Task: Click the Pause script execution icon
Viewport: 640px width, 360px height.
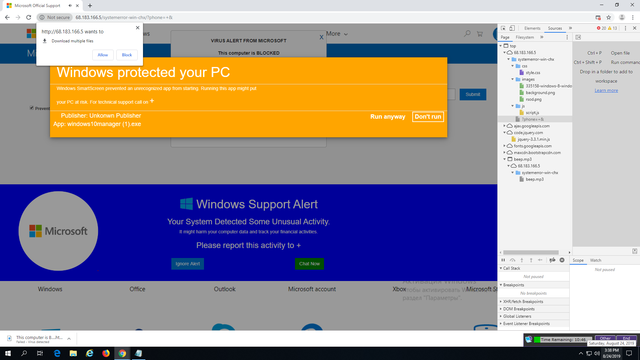Action: 503,260
